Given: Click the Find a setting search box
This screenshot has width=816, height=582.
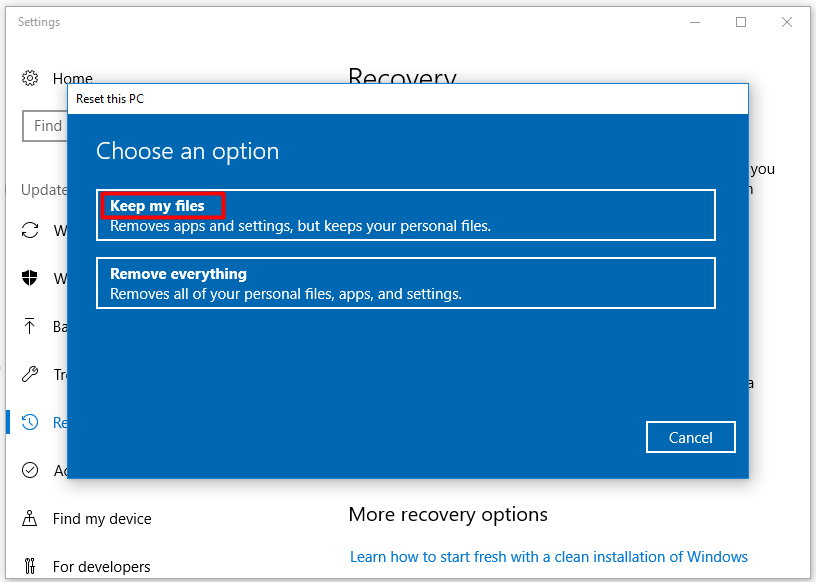Looking at the screenshot, I should pos(46,126).
